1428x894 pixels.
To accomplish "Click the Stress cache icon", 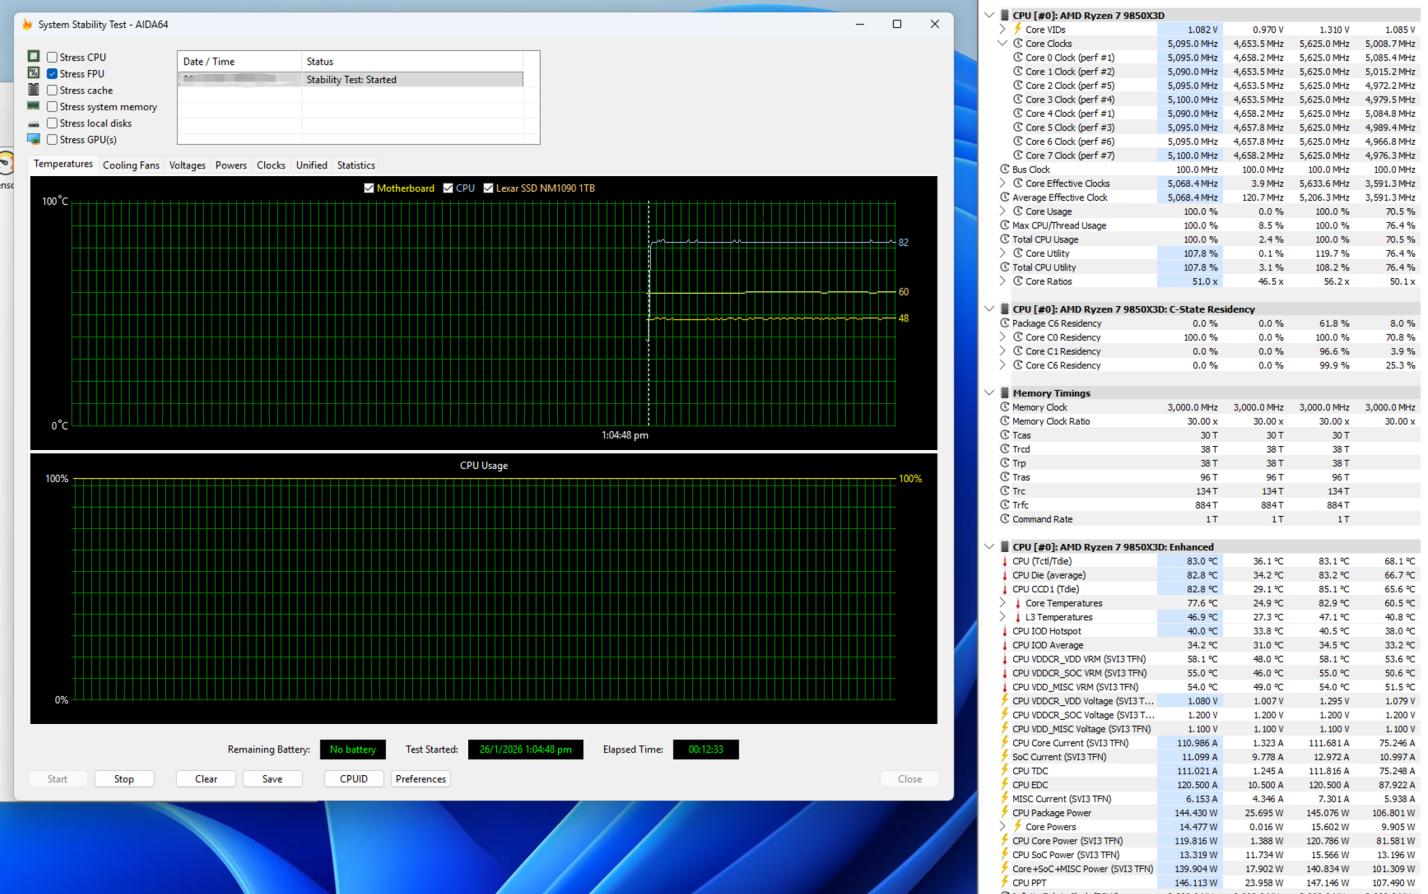I will tap(33, 90).
